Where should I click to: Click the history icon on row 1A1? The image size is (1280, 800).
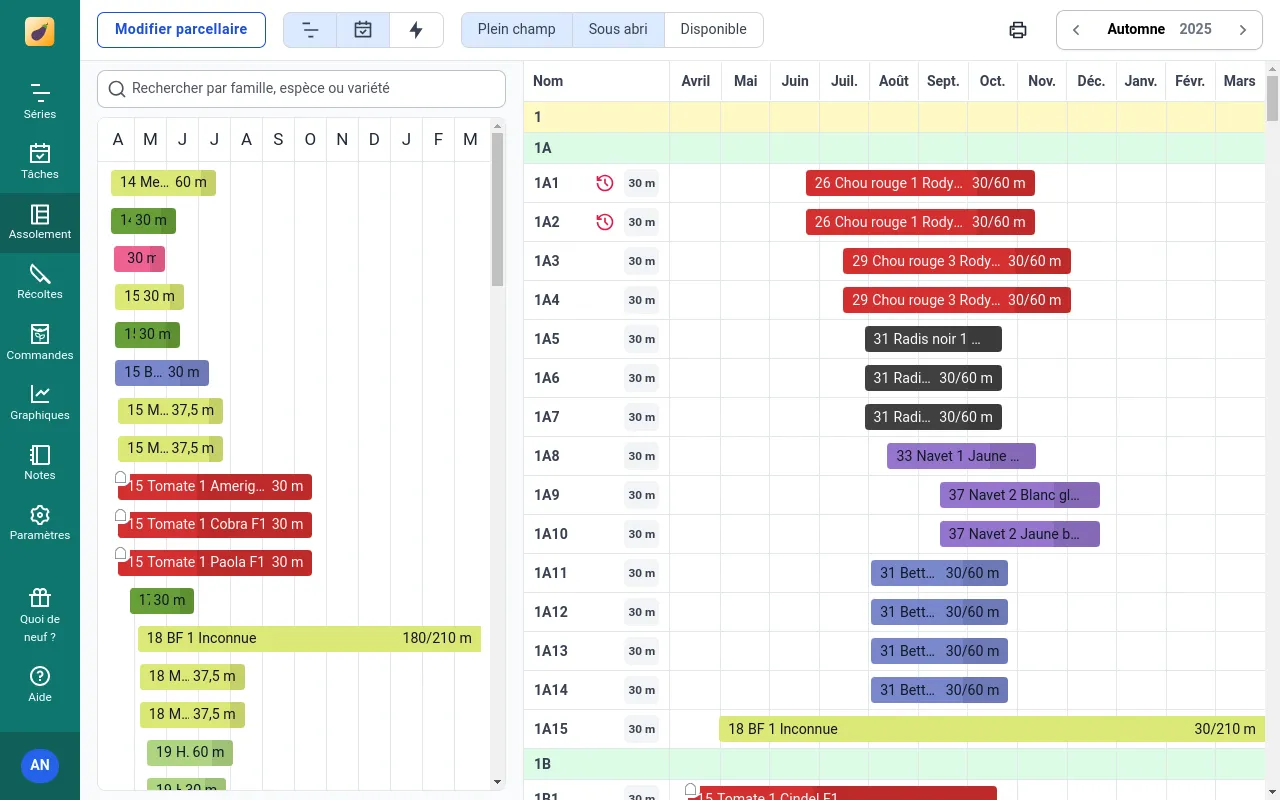click(x=604, y=183)
